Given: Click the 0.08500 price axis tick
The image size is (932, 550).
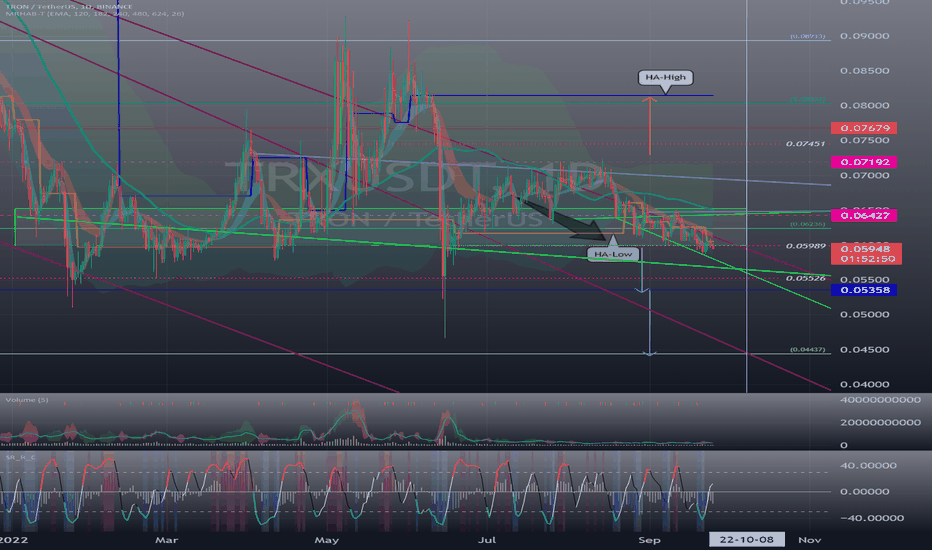Looking at the screenshot, I should click(x=864, y=71).
